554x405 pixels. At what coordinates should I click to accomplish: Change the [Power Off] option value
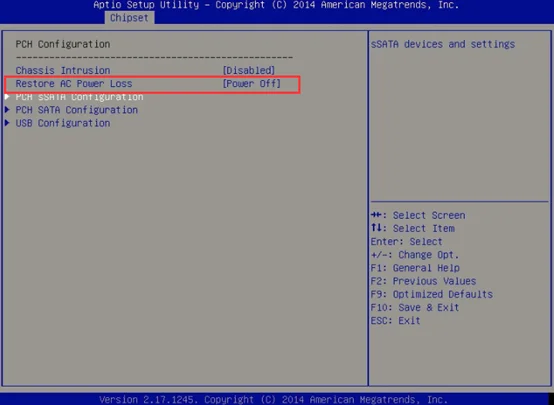(252, 84)
